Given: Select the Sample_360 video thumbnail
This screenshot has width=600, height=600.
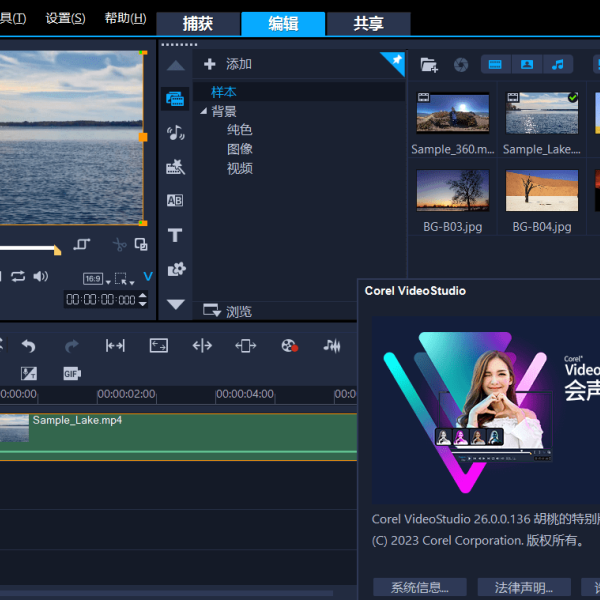Looking at the screenshot, I should click(453, 113).
